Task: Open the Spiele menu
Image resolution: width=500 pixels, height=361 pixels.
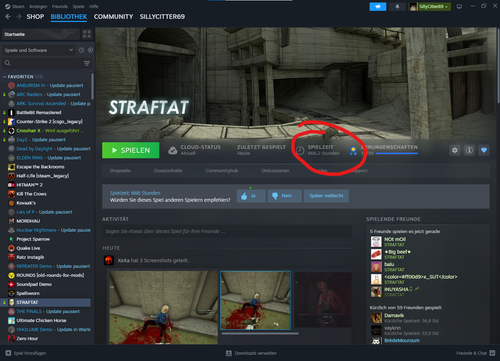Action: point(78,6)
